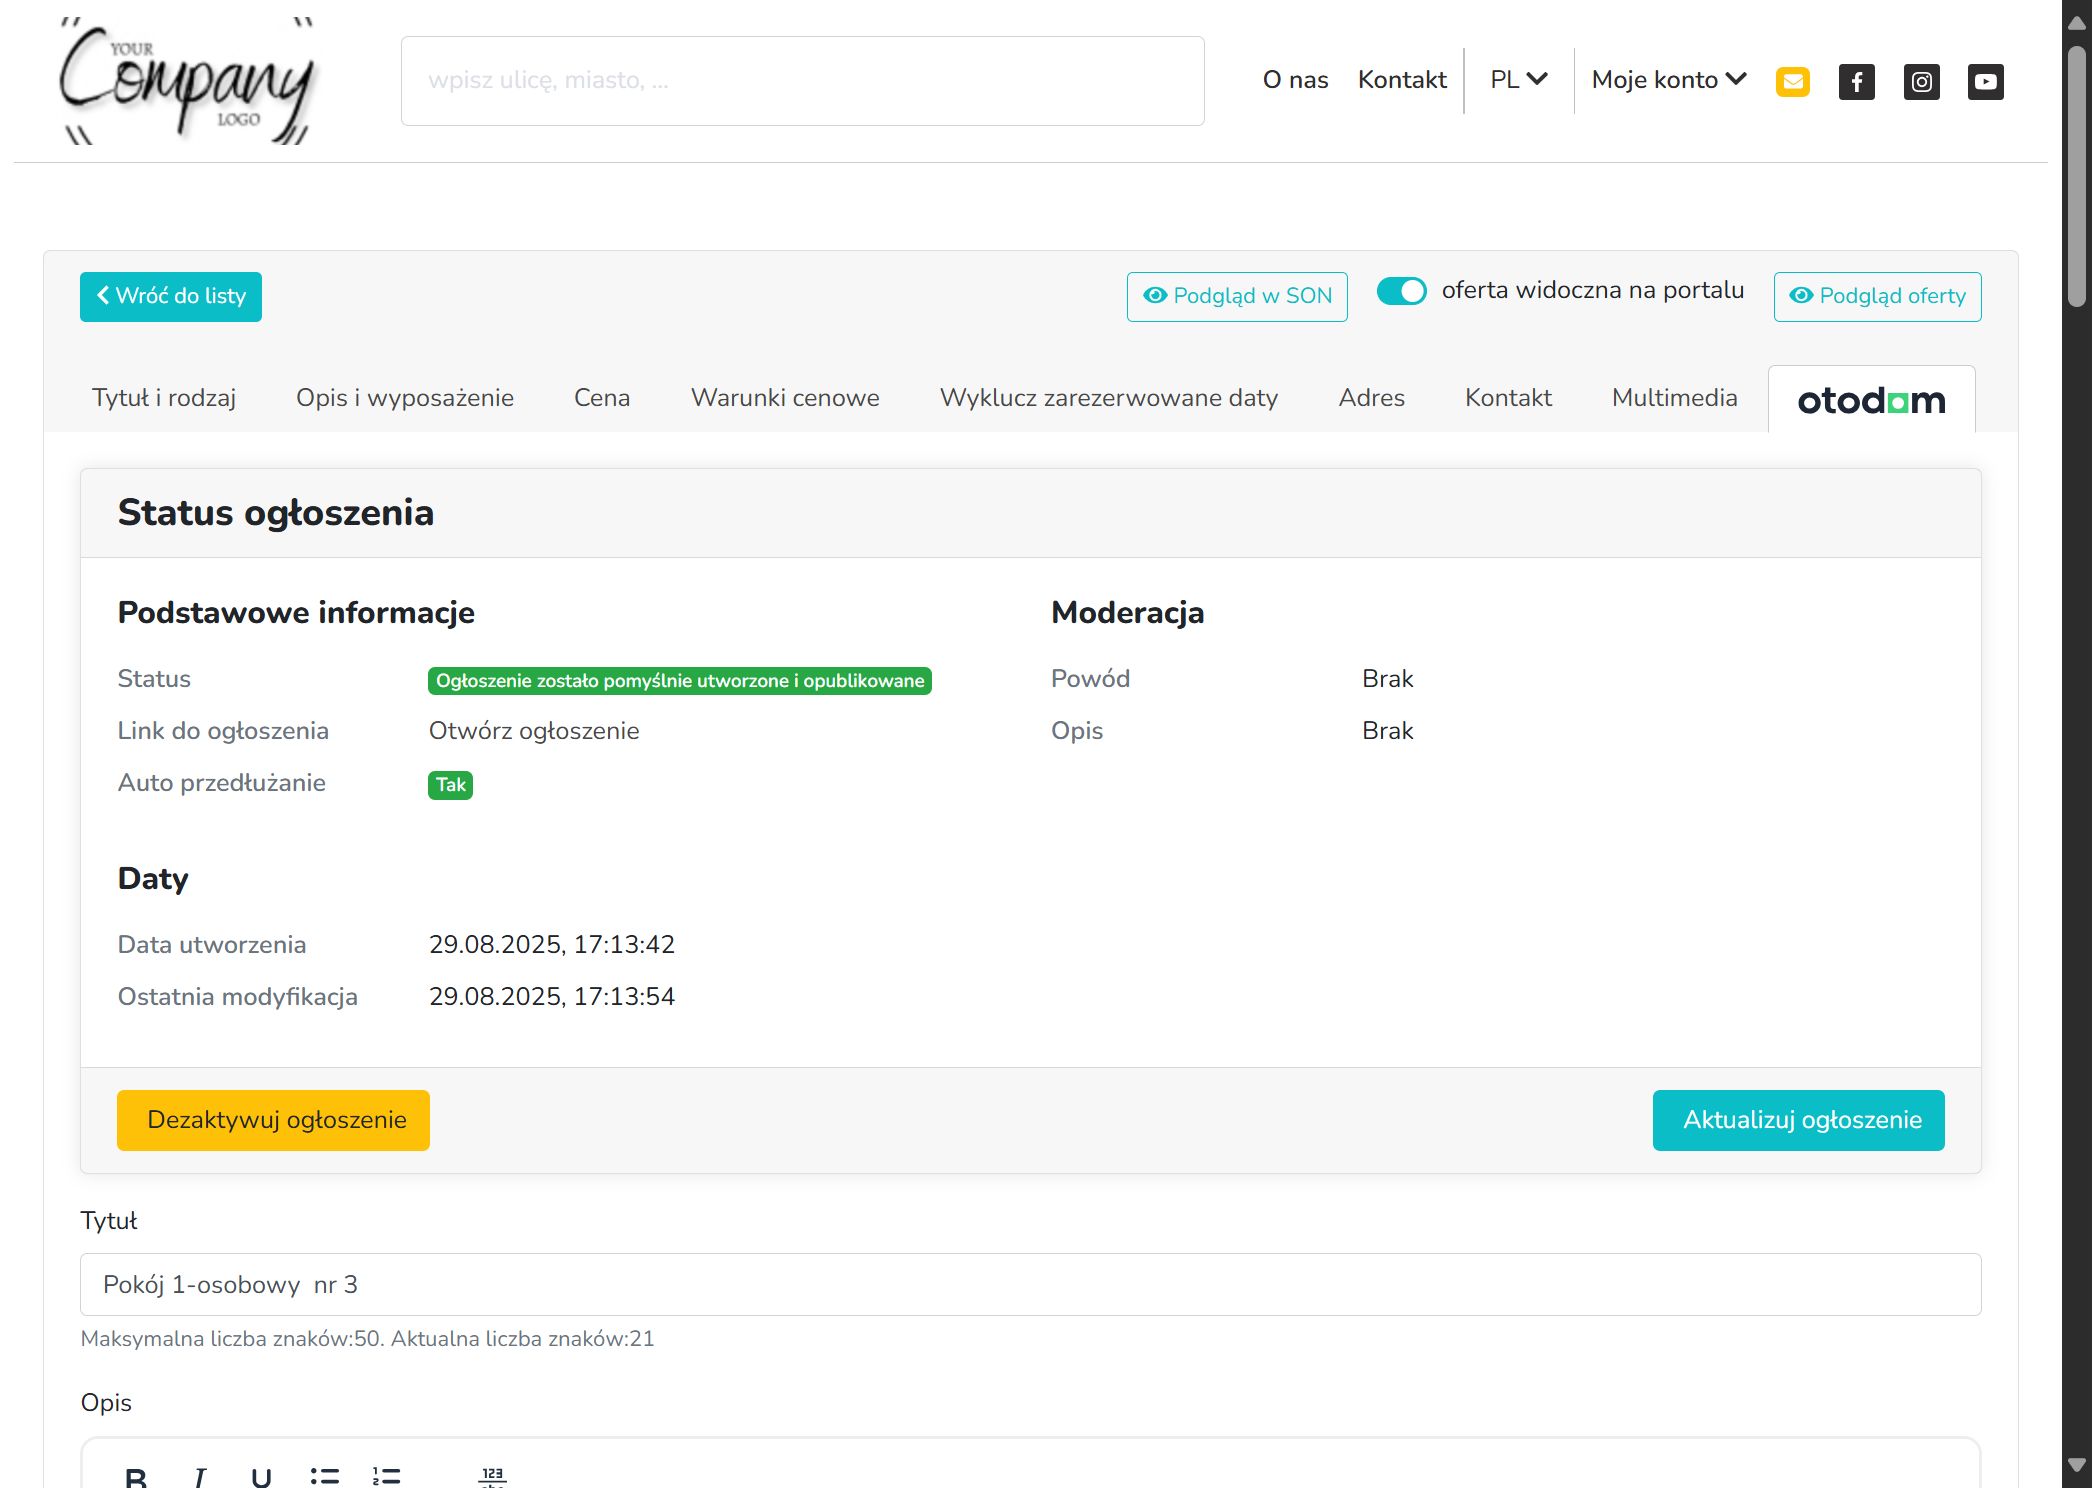Image resolution: width=2092 pixels, height=1488 pixels.
Task: Go to the Adres tab
Action: pos(1372,398)
